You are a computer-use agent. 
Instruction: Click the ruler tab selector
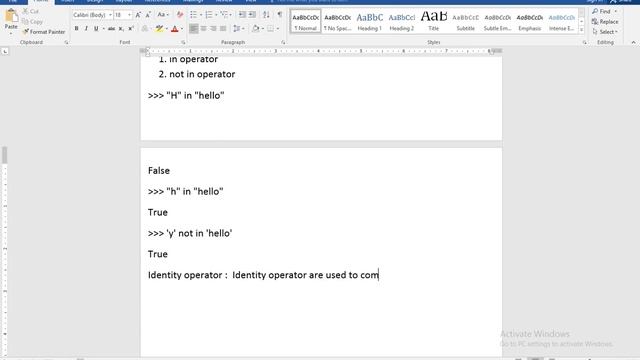pos(5,51)
